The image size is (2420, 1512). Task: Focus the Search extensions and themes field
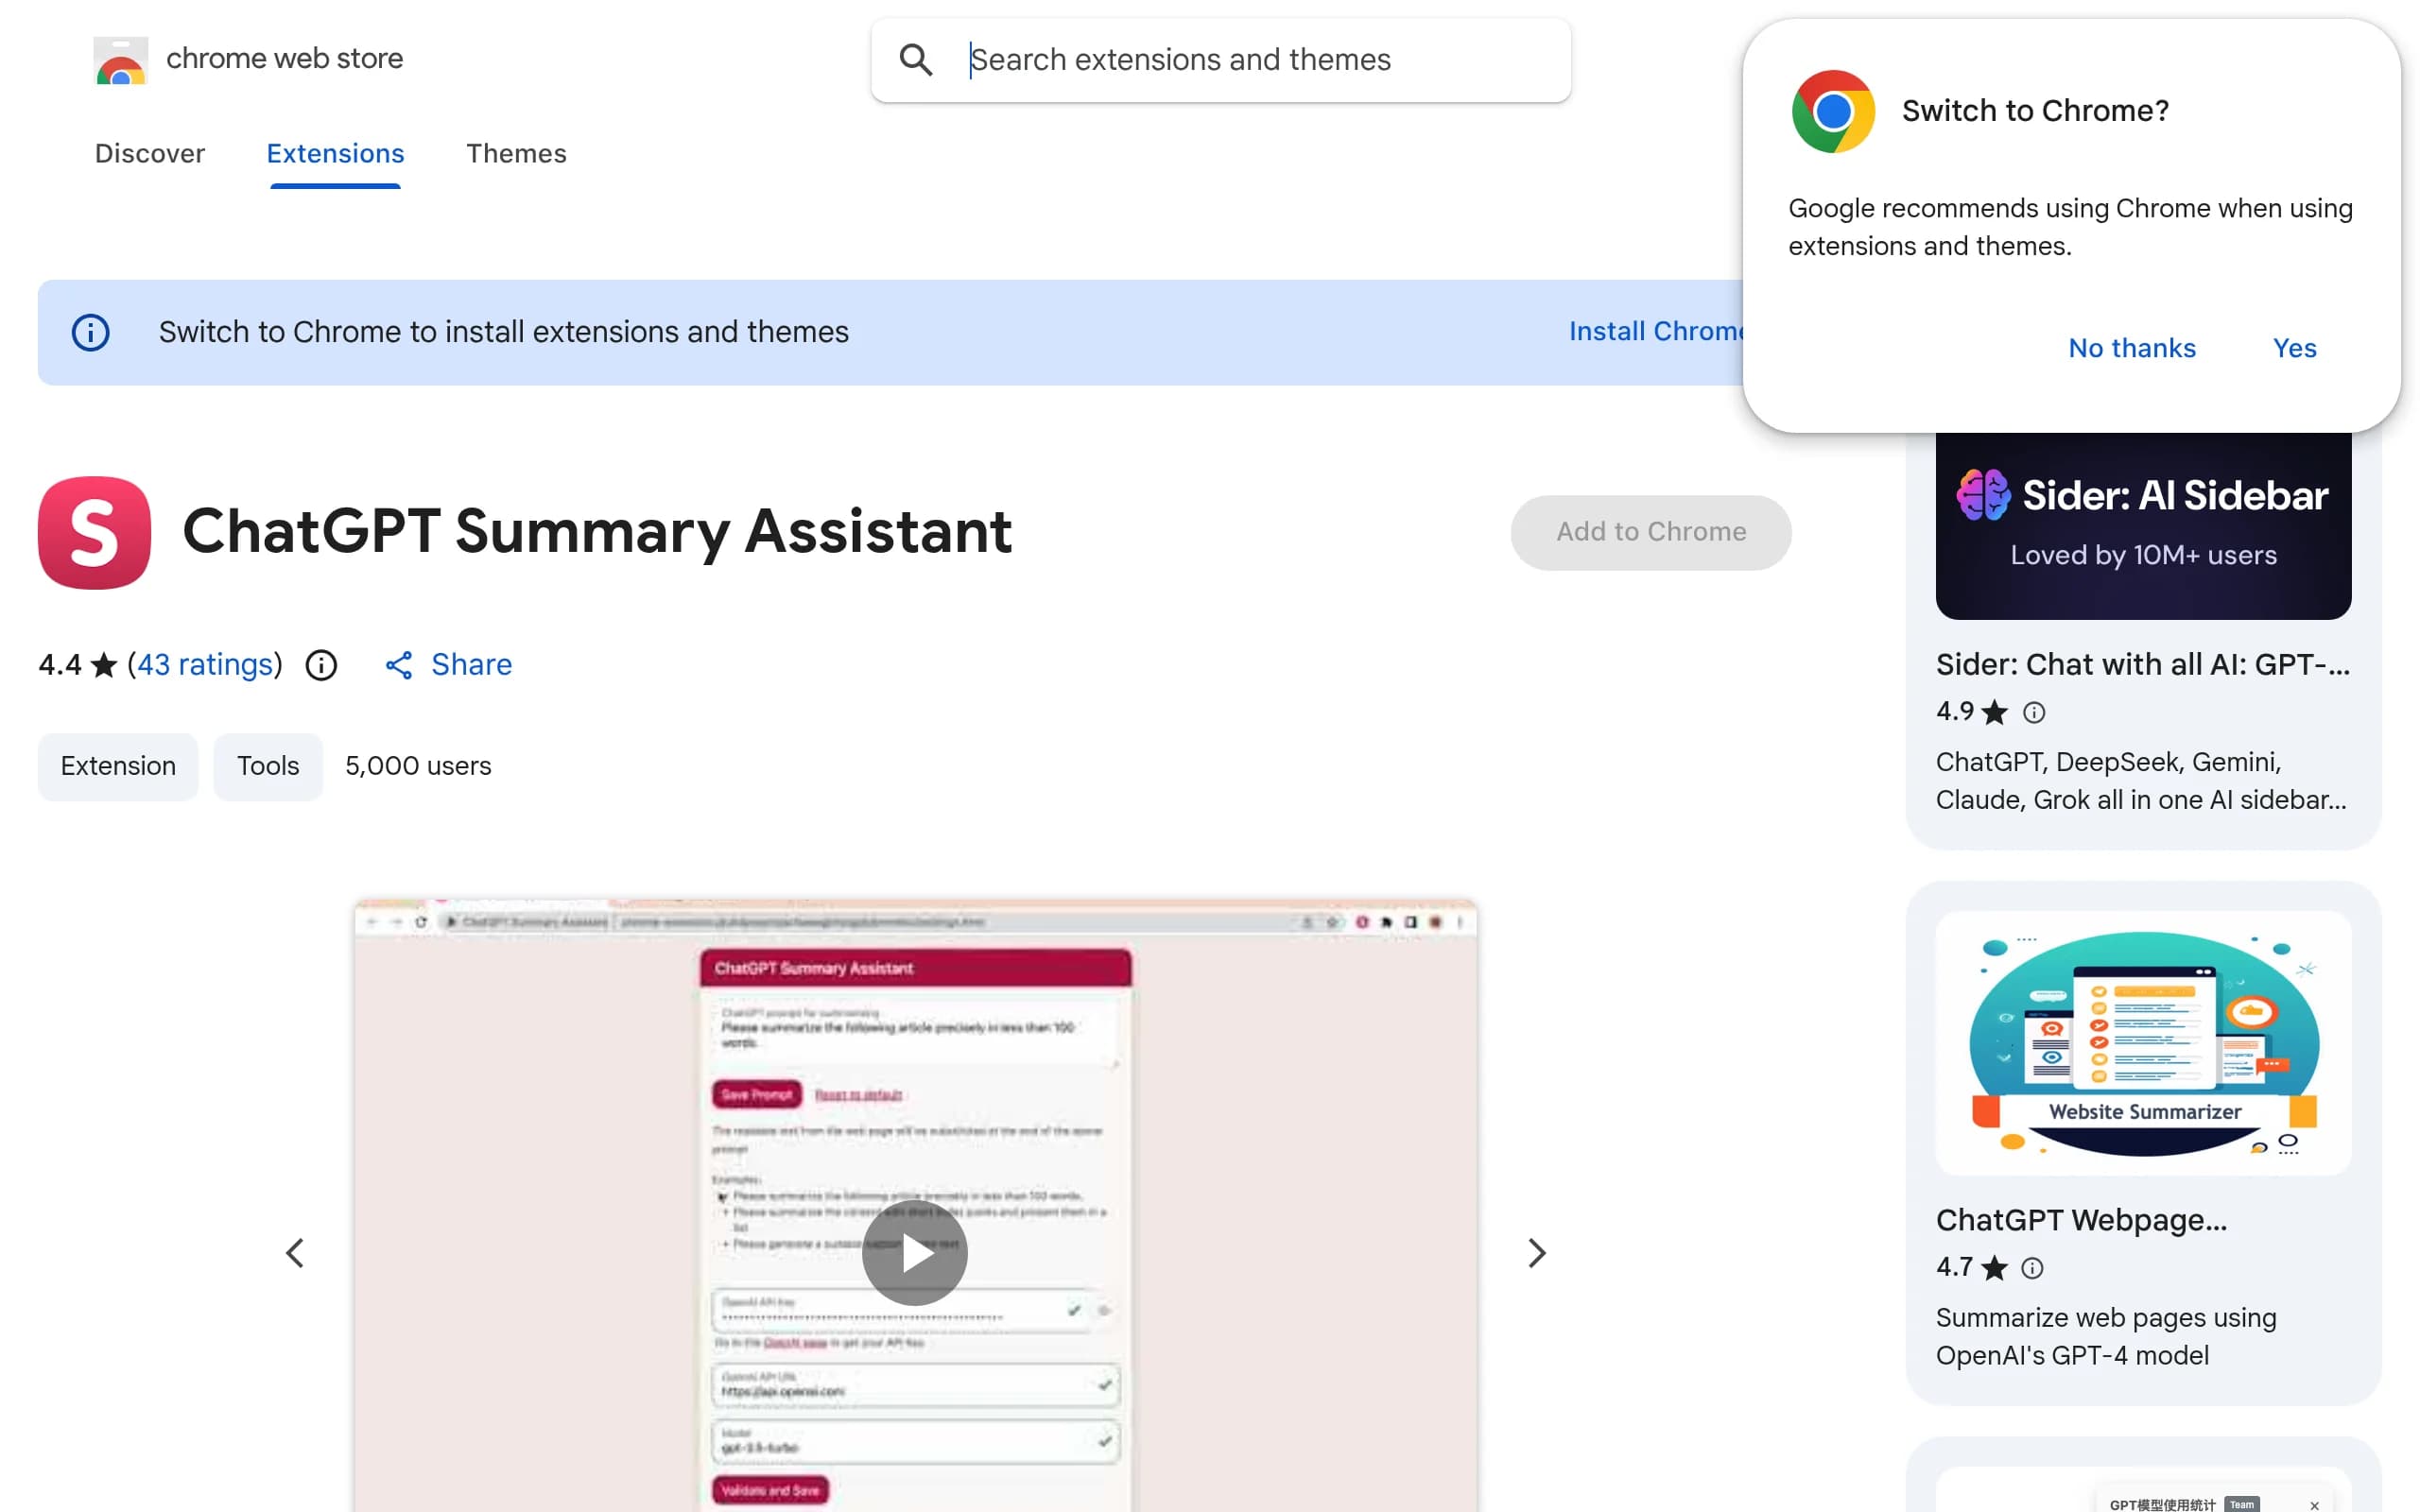[1220, 60]
